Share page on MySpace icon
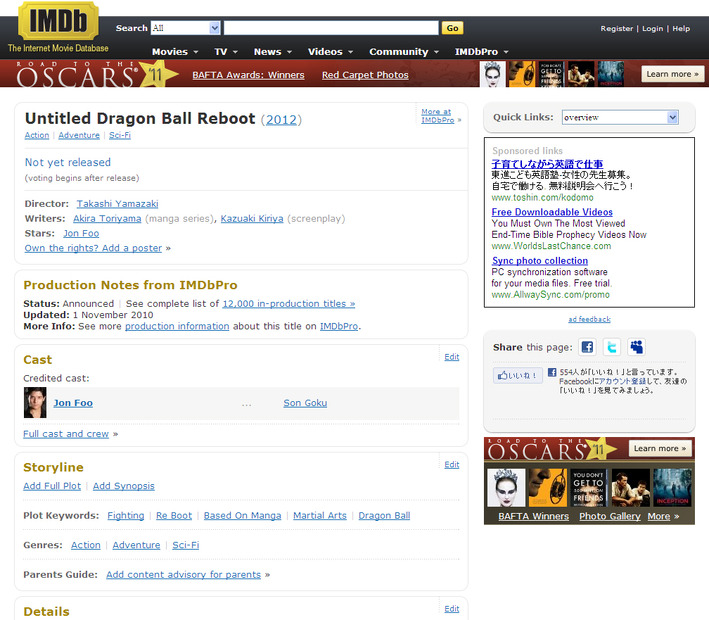The width and height of the screenshot is (709, 620). (637, 347)
